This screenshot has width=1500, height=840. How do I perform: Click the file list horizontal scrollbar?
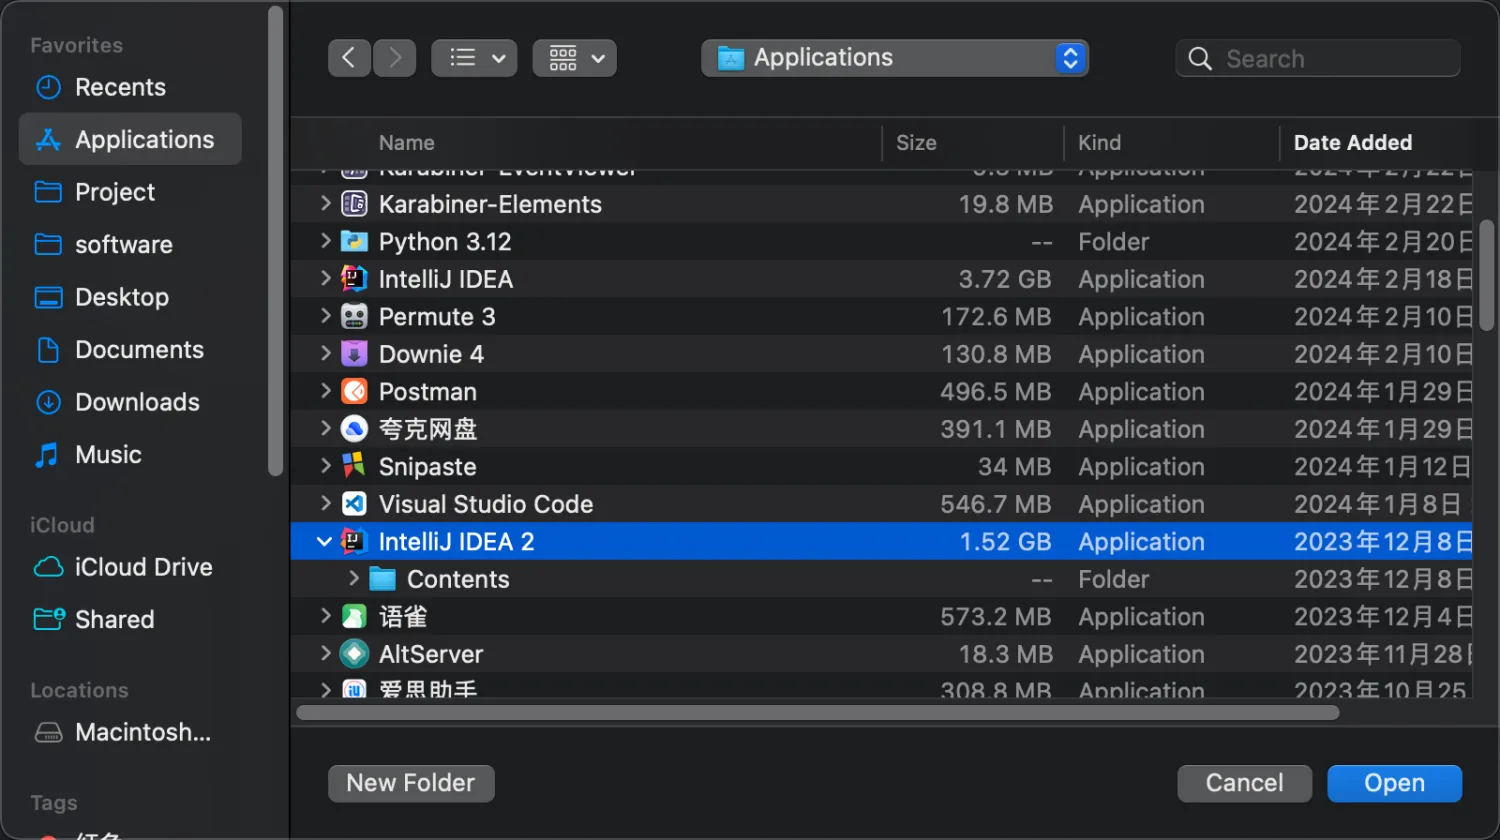[818, 712]
